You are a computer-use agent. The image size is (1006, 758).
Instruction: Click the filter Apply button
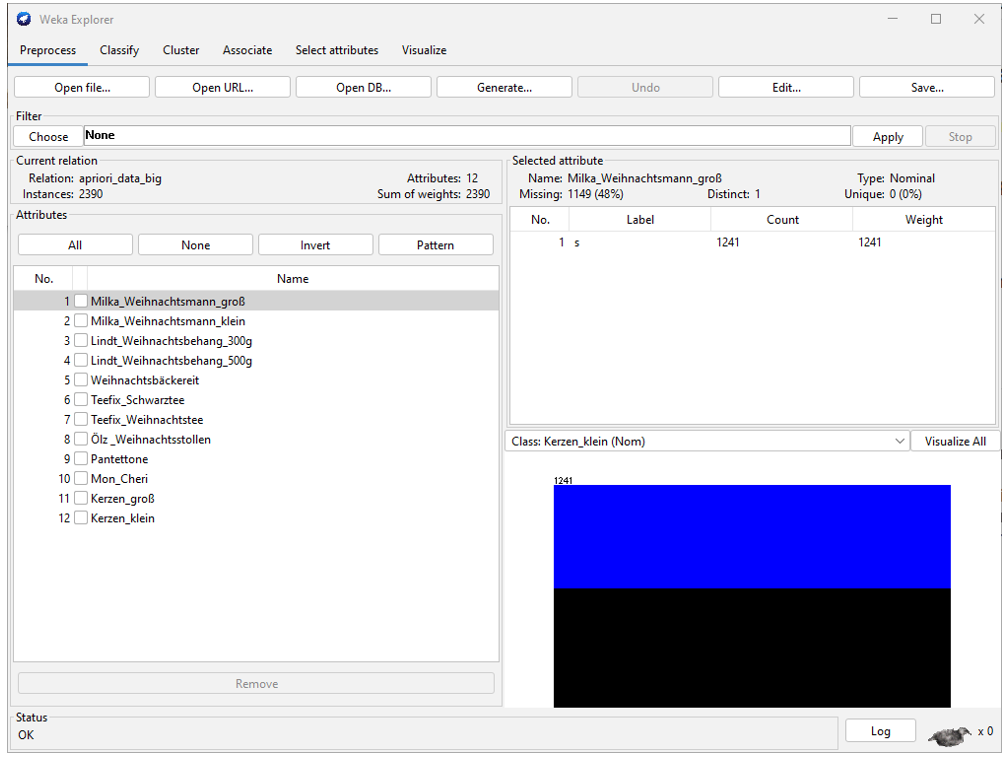point(888,136)
